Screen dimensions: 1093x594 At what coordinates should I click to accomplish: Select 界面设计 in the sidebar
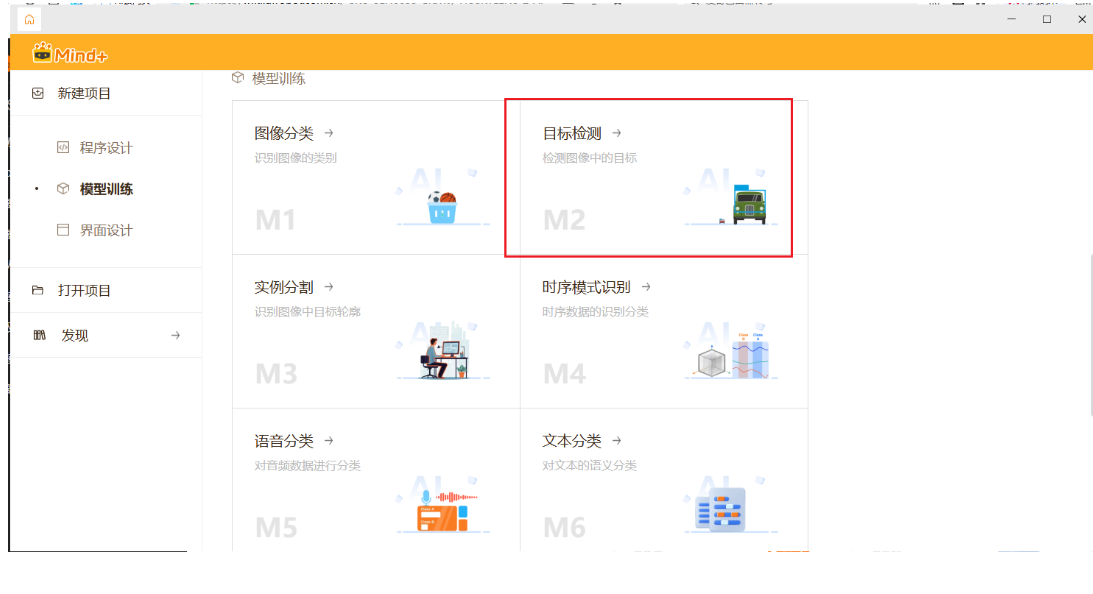106,230
